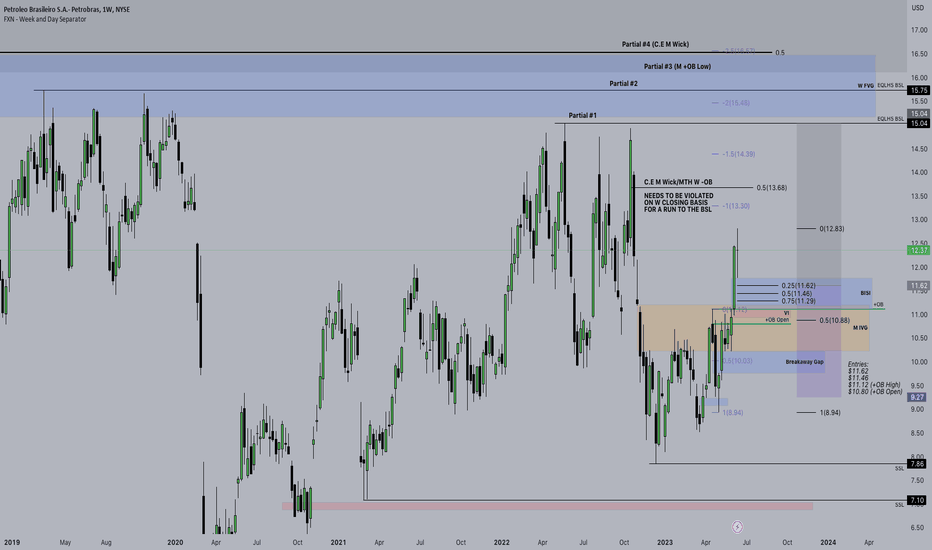
Task: Select the 'Breakaway Gap' zone label
Action: tap(804, 362)
